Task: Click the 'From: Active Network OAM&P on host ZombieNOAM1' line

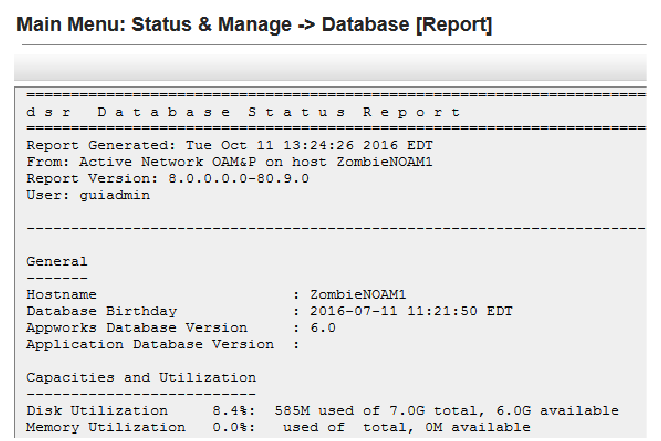Action: 229,162
